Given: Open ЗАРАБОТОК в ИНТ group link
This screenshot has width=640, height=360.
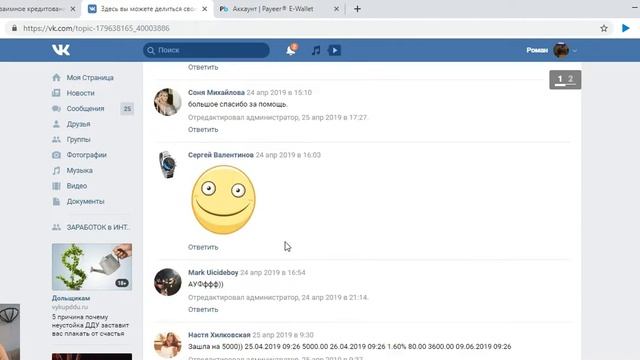Looking at the screenshot, I should pyautogui.click(x=98, y=227).
